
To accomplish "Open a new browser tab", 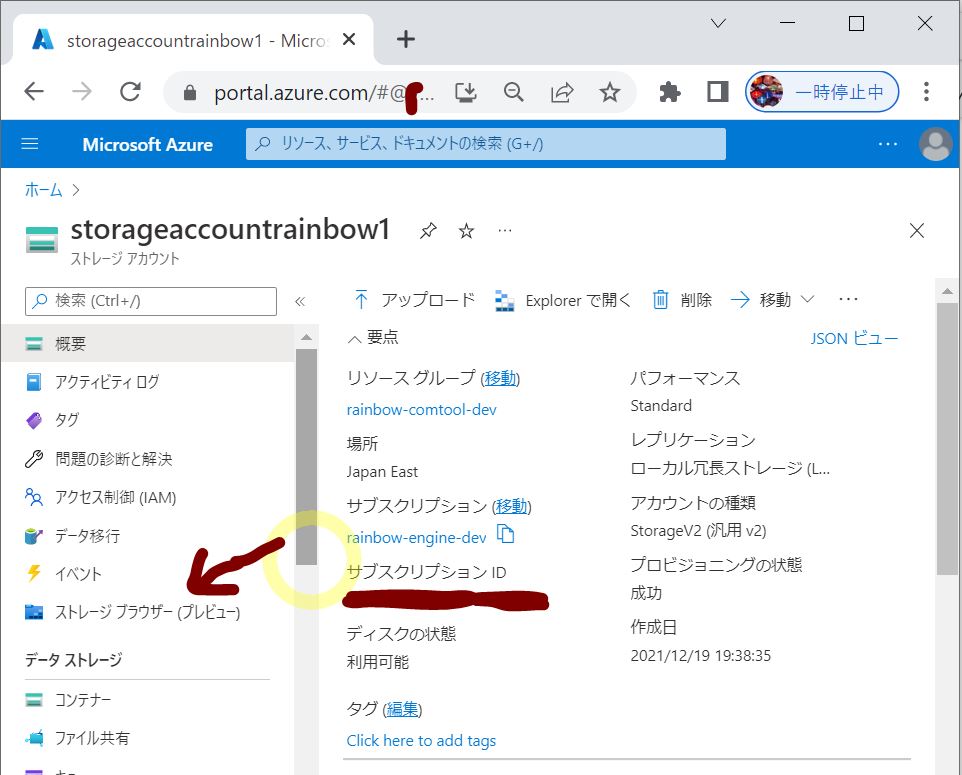I will point(406,40).
